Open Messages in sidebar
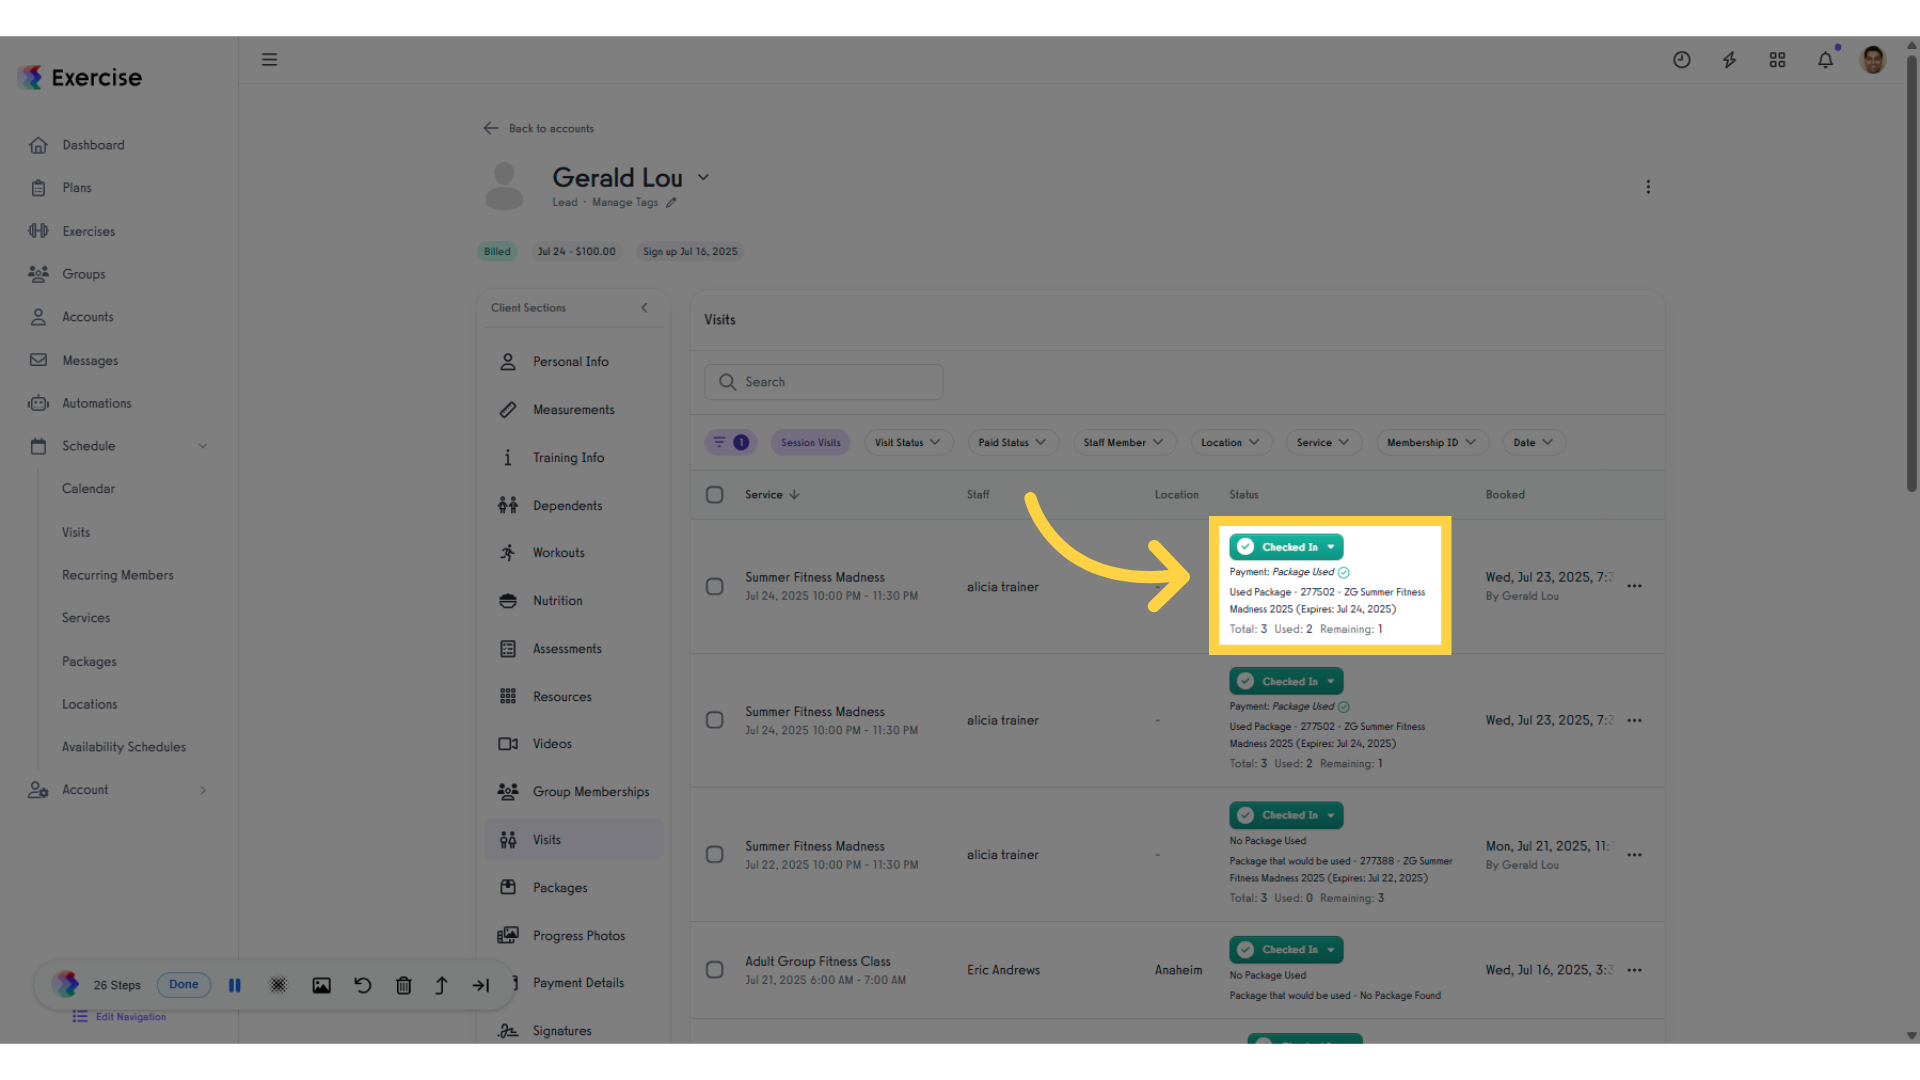 point(90,360)
